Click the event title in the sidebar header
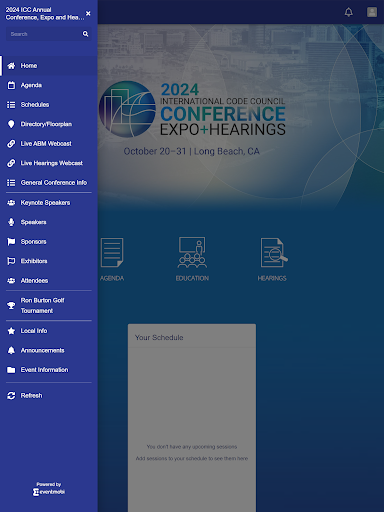384x512 pixels. (45, 14)
